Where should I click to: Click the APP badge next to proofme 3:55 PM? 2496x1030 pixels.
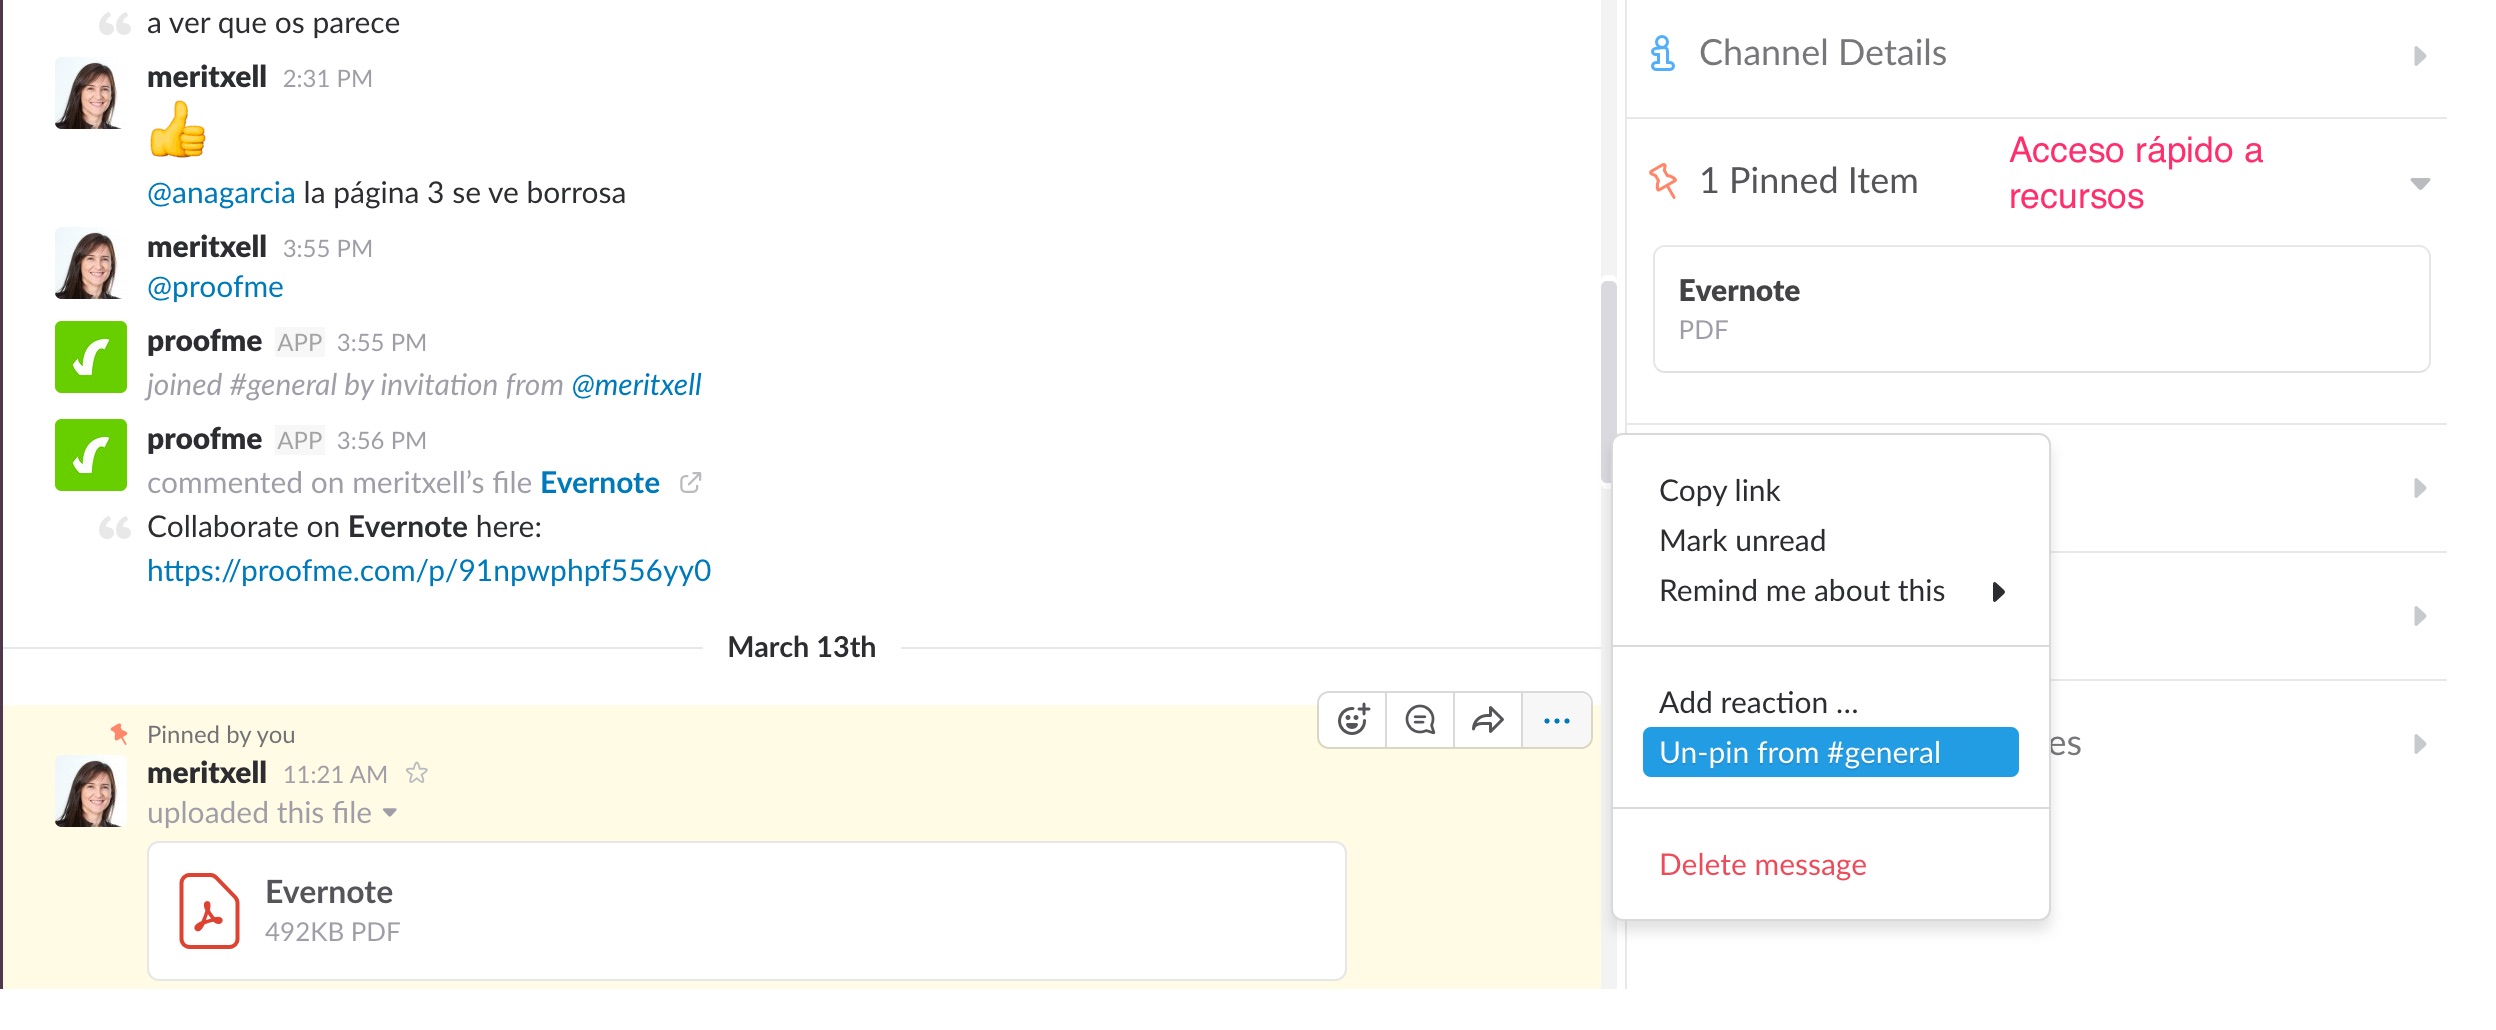300,342
